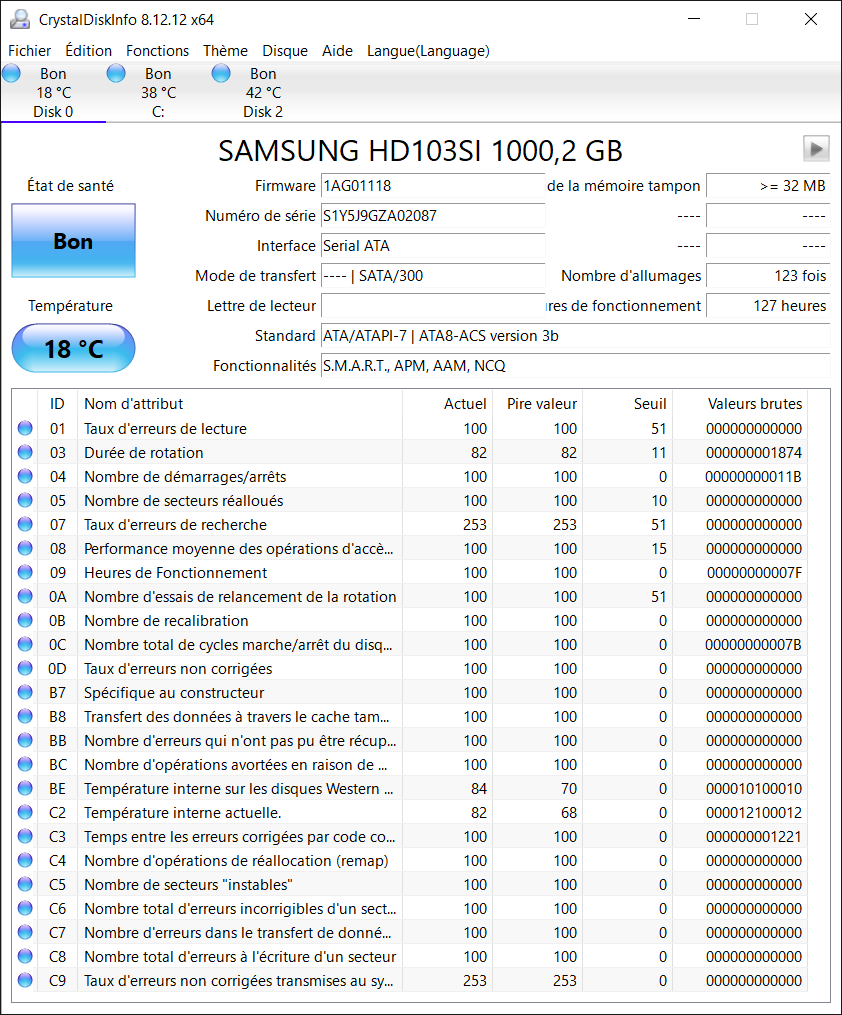Click the buffer size field >= 32 MB

coord(768,186)
